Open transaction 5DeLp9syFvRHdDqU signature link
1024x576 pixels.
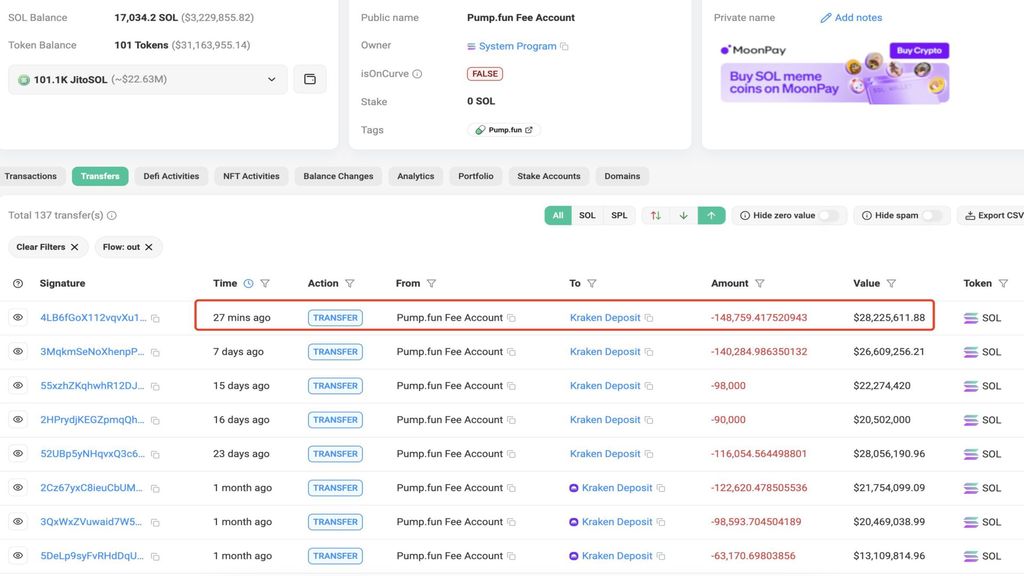point(92,556)
